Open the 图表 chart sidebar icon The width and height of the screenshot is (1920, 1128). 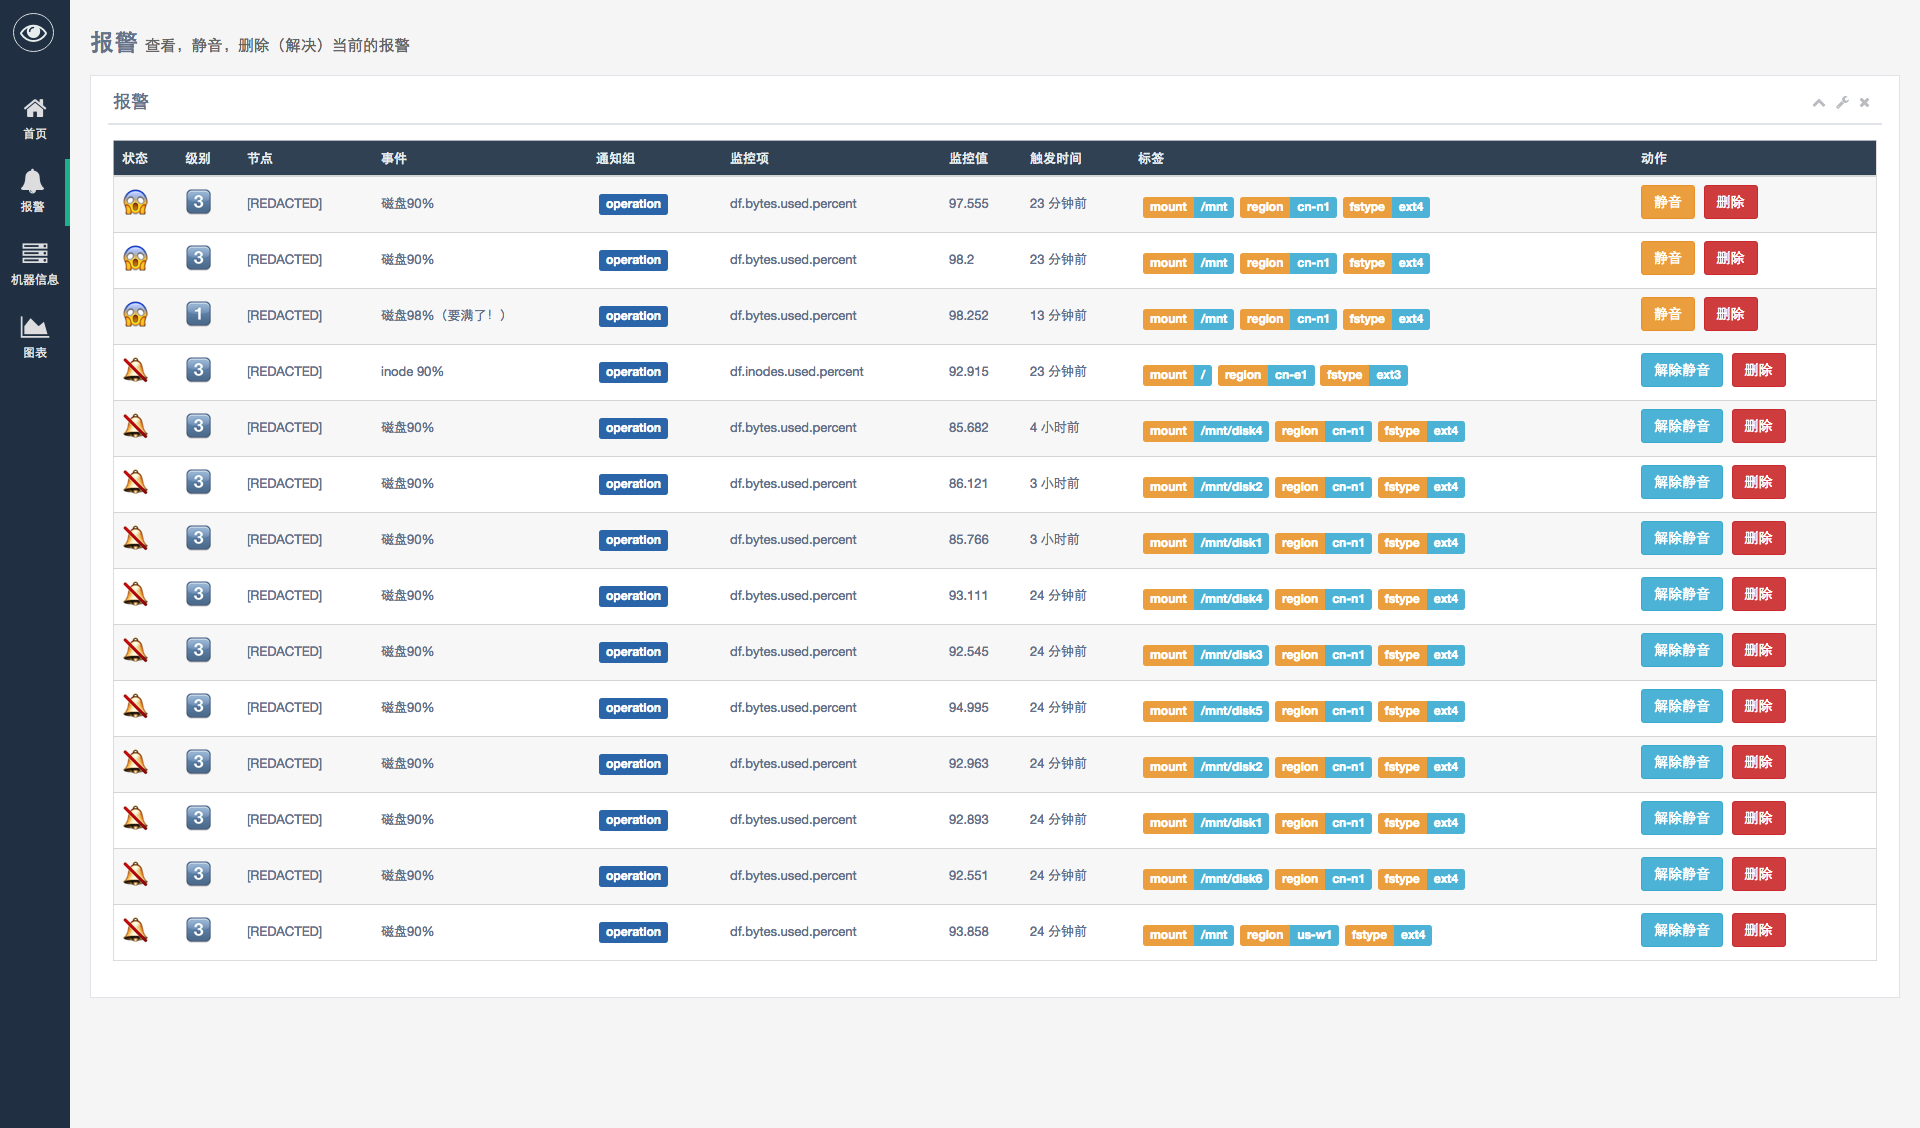pyautogui.click(x=34, y=336)
